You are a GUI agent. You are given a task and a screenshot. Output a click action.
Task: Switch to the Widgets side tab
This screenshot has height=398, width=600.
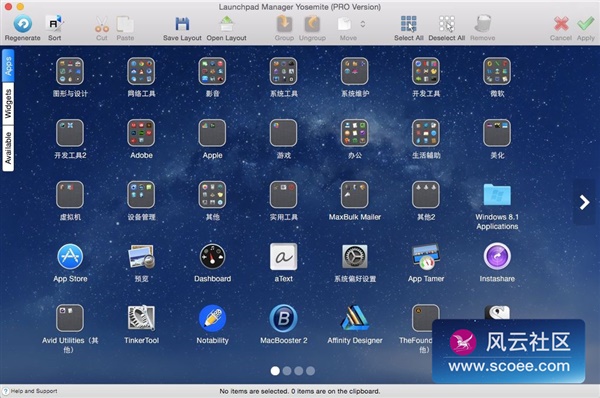click(x=8, y=104)
